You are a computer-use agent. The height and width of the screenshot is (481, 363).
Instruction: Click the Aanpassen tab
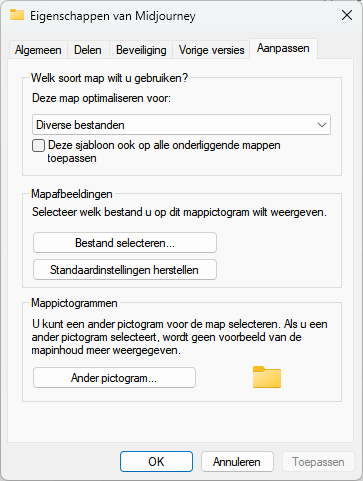283,48
